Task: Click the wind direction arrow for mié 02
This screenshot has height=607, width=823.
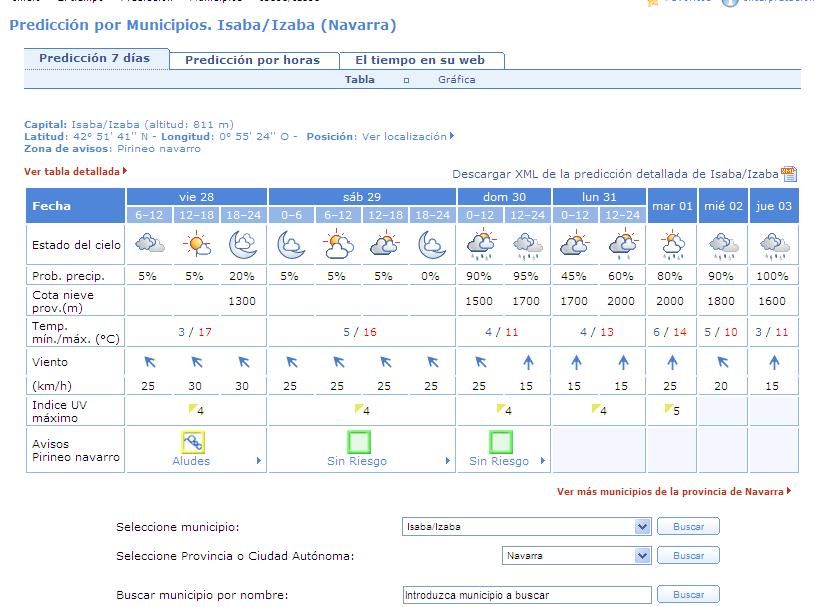Action: pos(723,362)
